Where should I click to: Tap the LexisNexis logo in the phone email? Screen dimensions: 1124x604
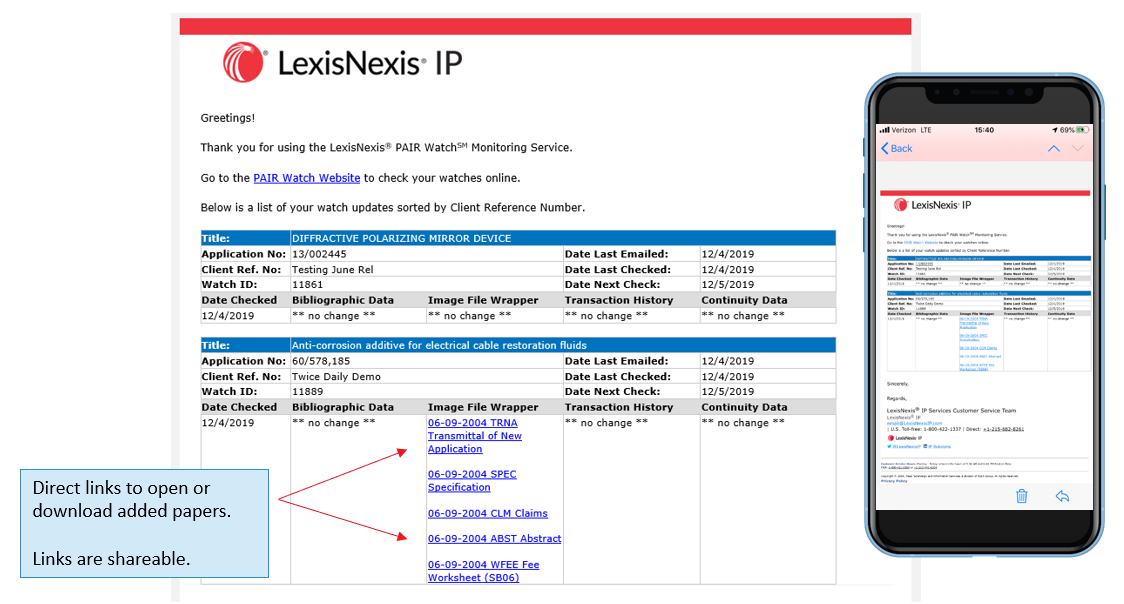(933, 205)
